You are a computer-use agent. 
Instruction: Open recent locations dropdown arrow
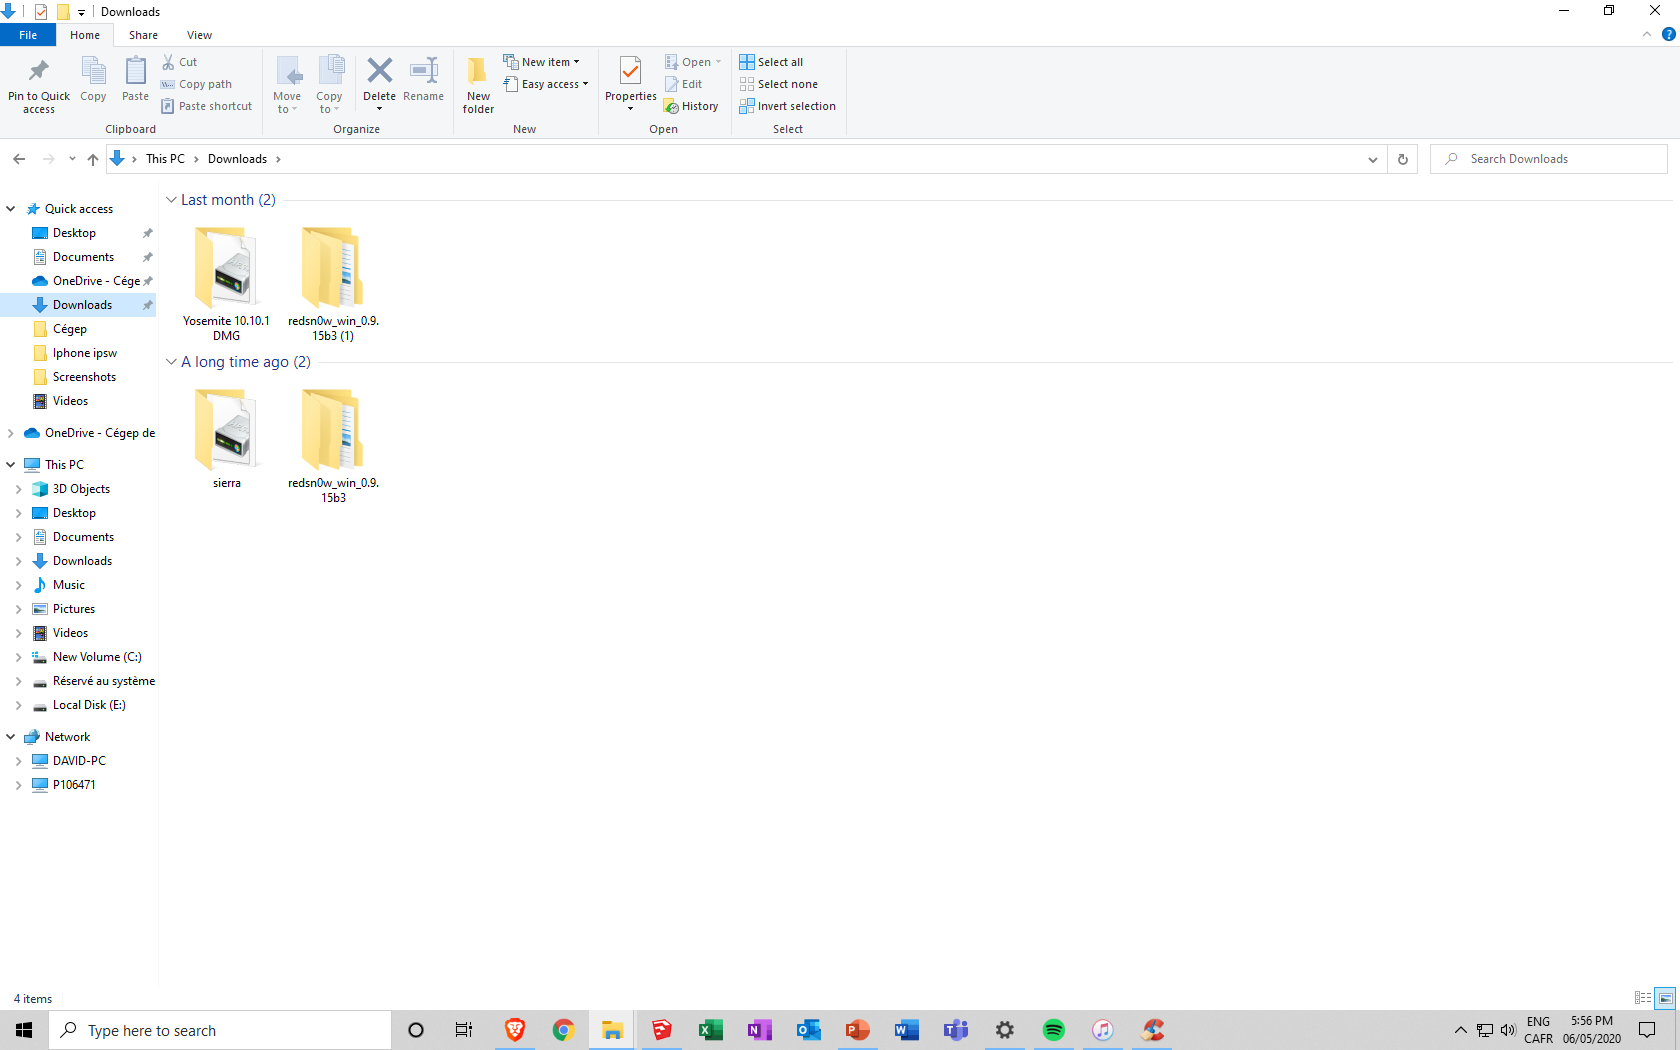point(72,159)
